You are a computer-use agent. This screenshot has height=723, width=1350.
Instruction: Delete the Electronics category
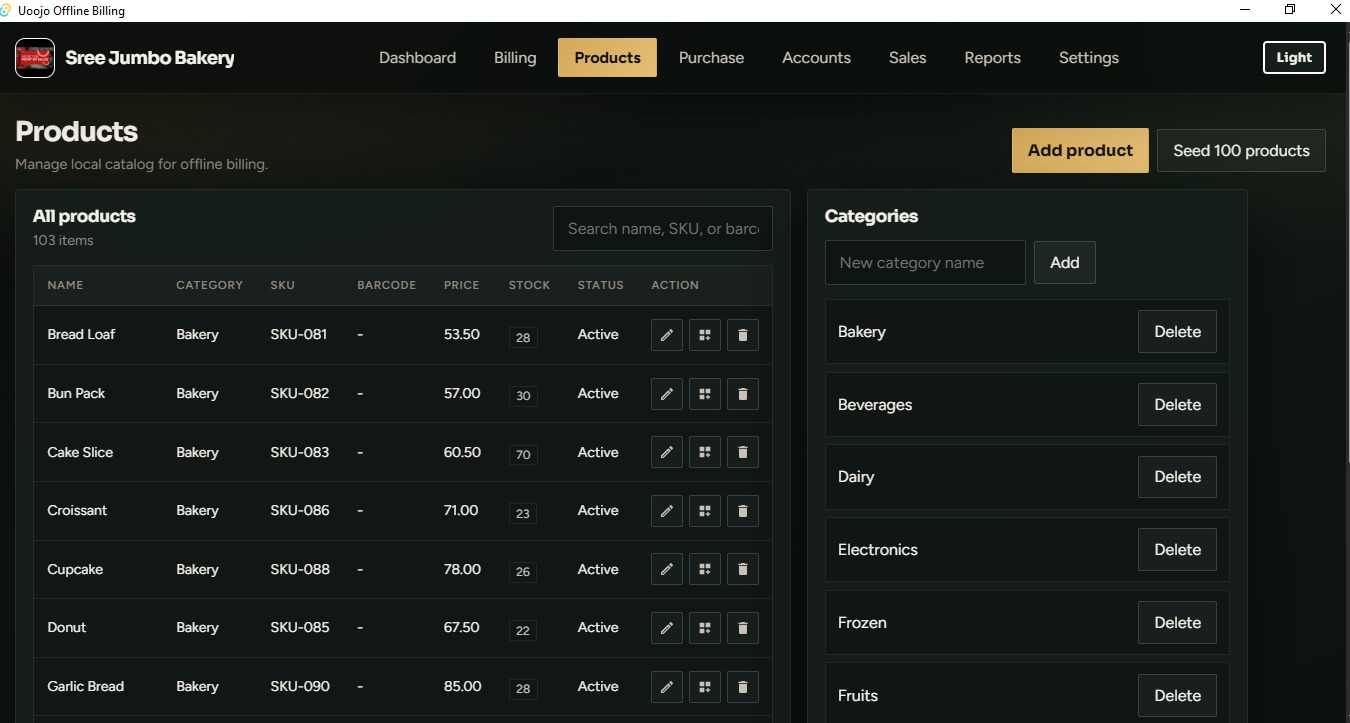point(1177,550)
